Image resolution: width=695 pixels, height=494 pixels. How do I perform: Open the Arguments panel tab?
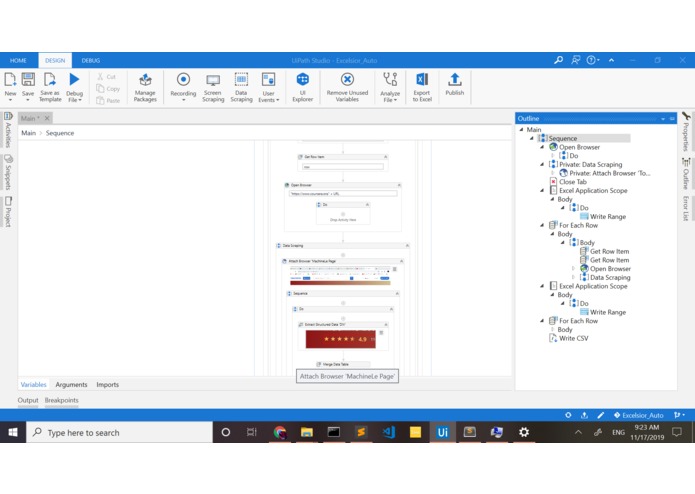click(x=71, y=385)
